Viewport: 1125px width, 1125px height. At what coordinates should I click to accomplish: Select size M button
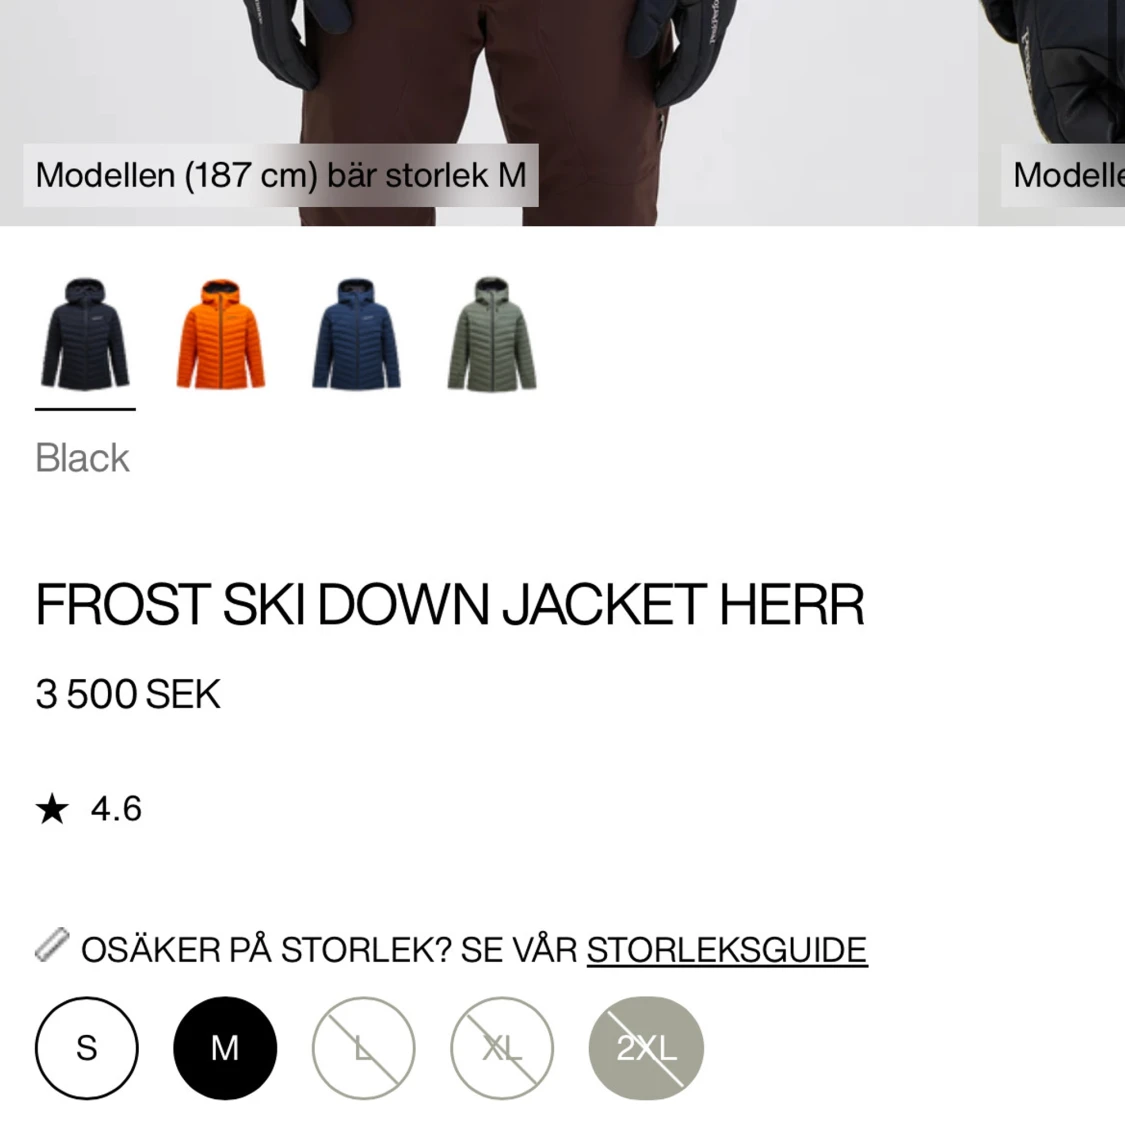click(x=225, y=1048)
